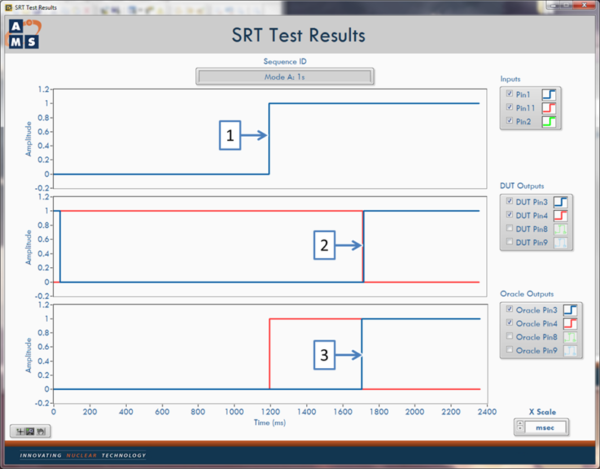Enable the DUT Pin8 checkbox
Viewport: 600px width, 469px height.
click(509, 229)
